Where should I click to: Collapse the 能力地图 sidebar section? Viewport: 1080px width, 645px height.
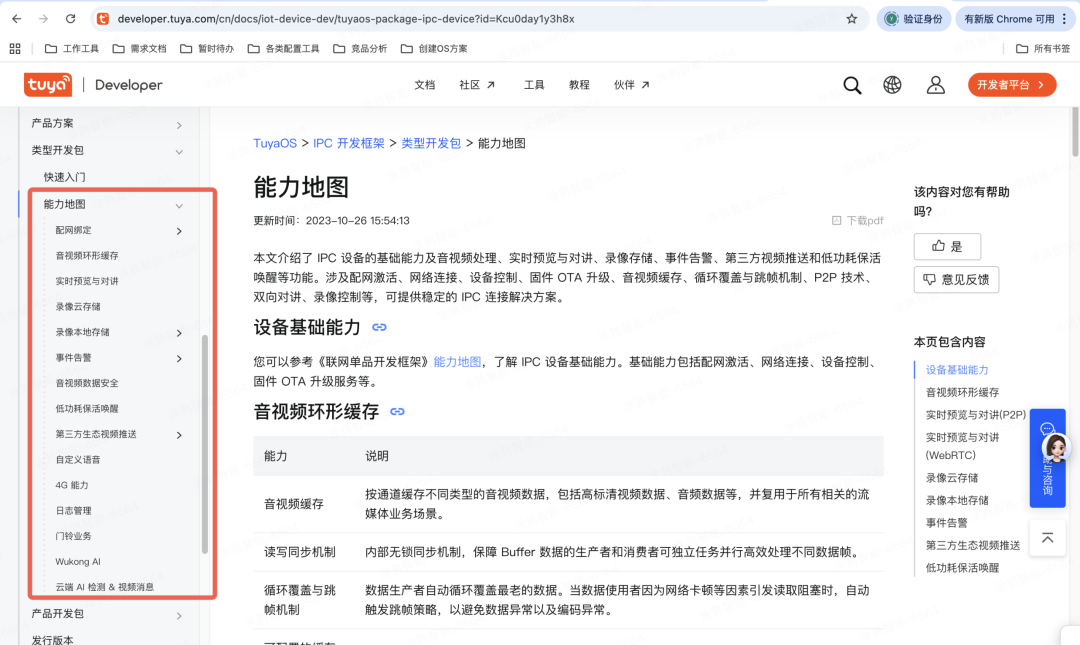(x=180, y=203)
